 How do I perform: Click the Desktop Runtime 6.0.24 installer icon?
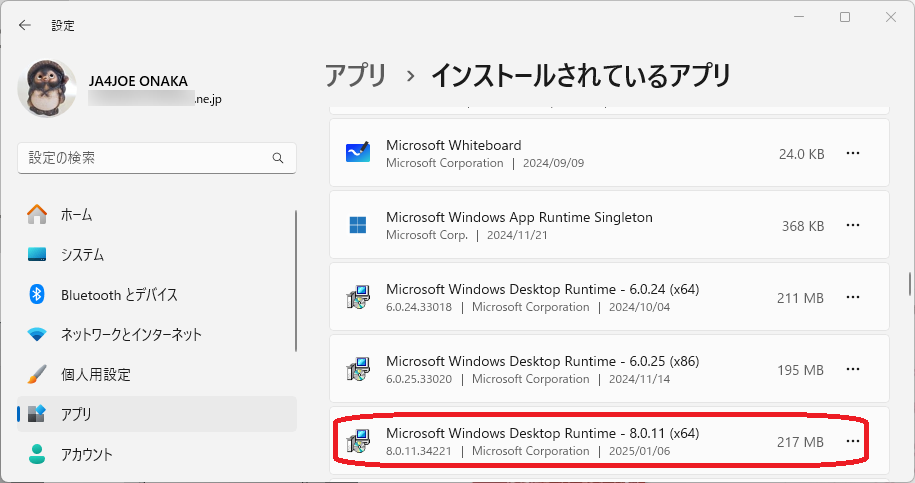[358, 297]
